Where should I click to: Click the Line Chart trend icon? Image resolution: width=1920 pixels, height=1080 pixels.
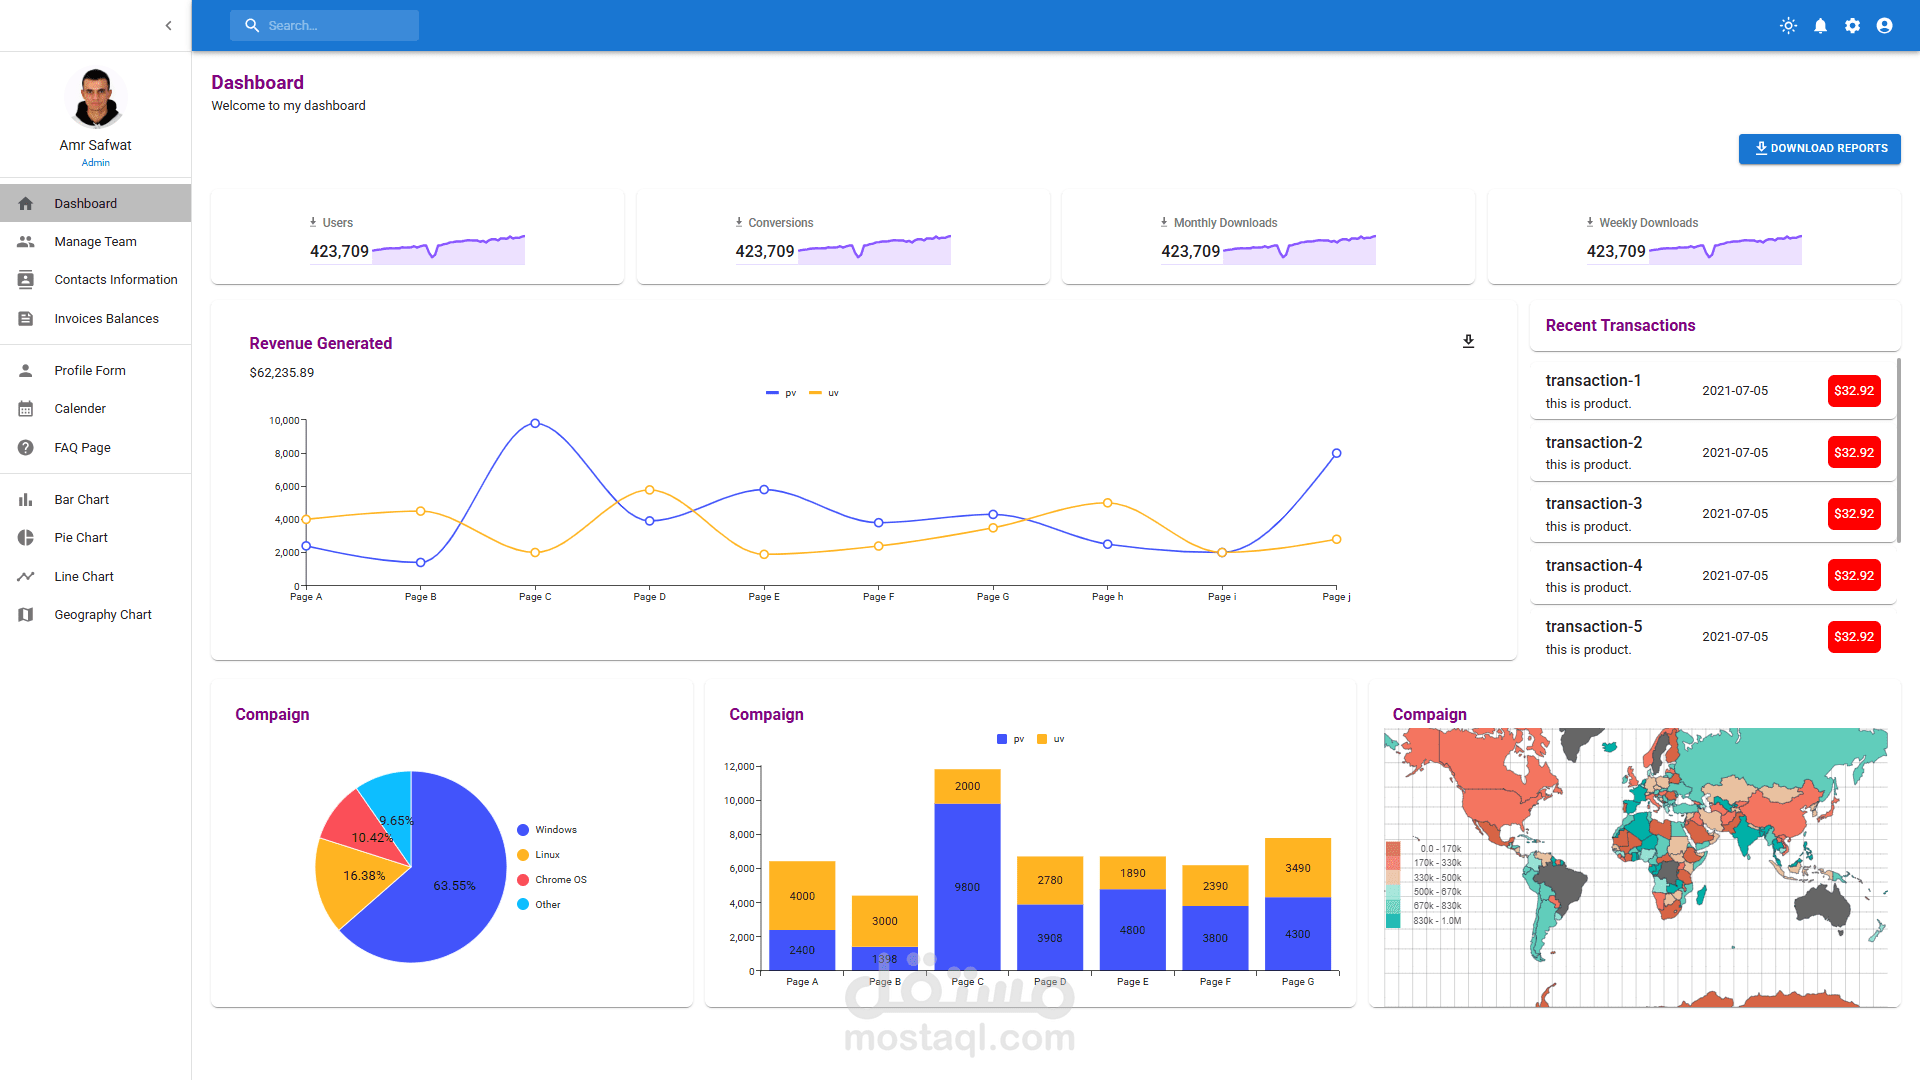(26, 577)
